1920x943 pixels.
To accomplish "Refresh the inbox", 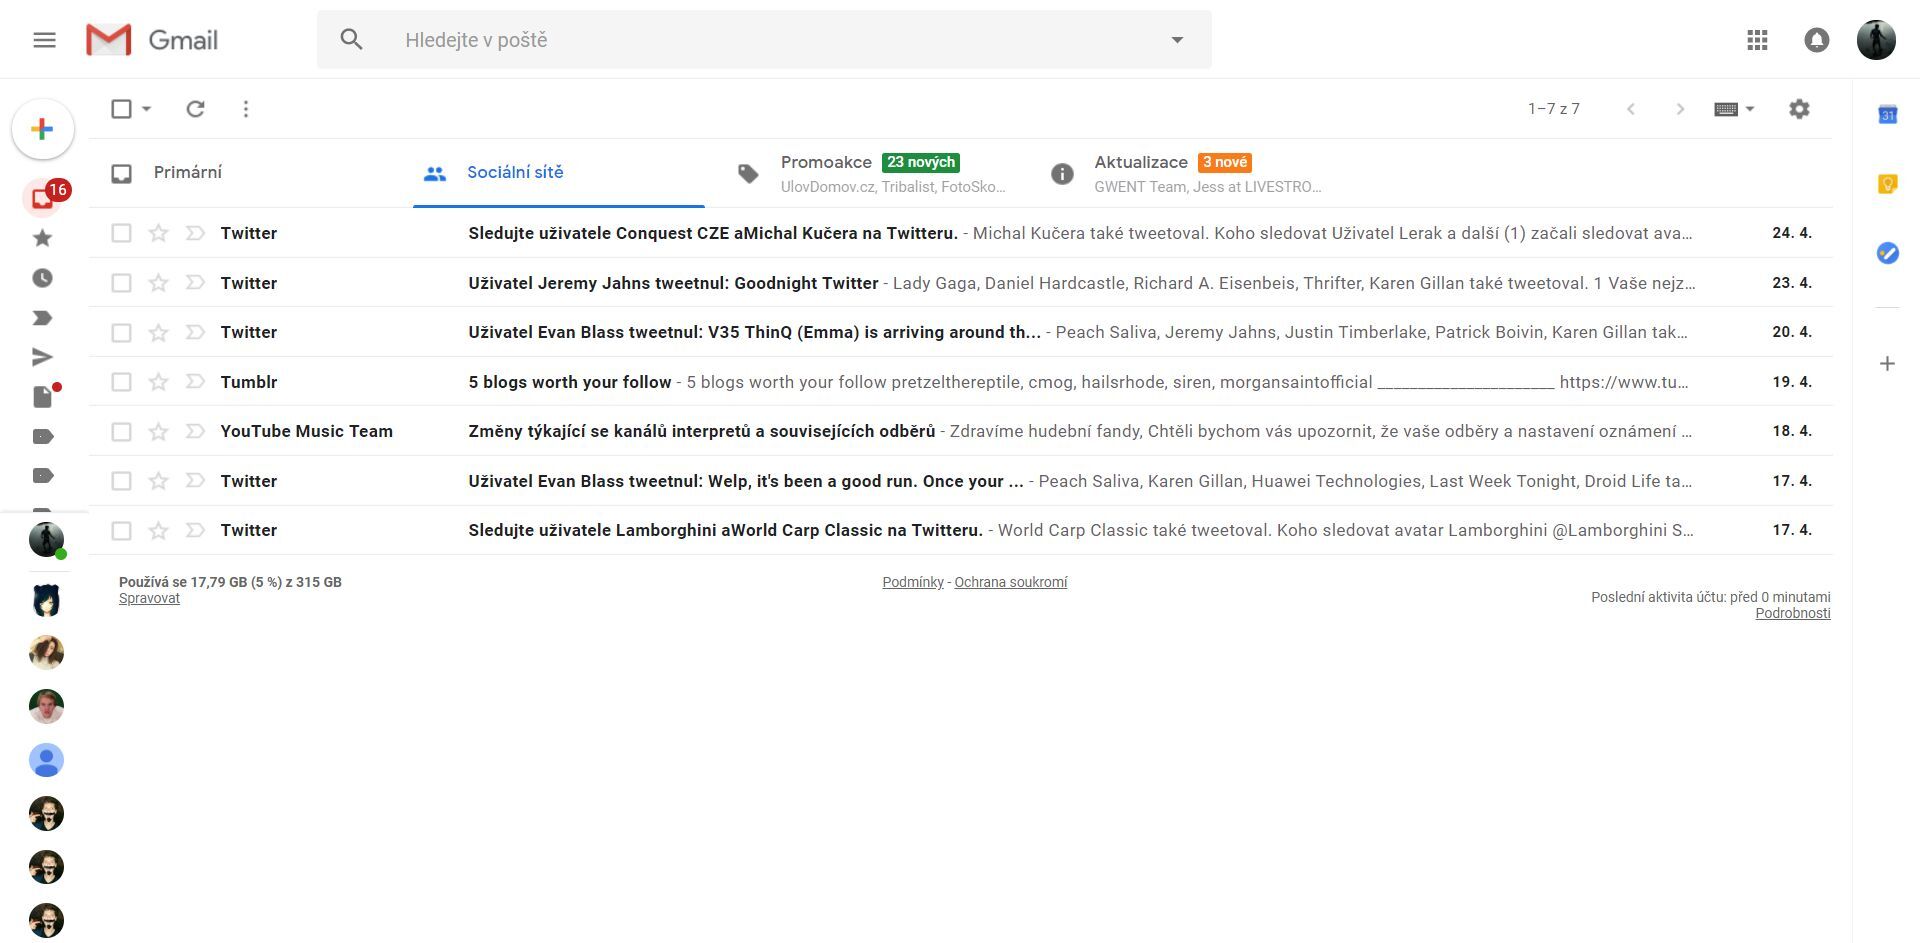I will click(195, 108).
